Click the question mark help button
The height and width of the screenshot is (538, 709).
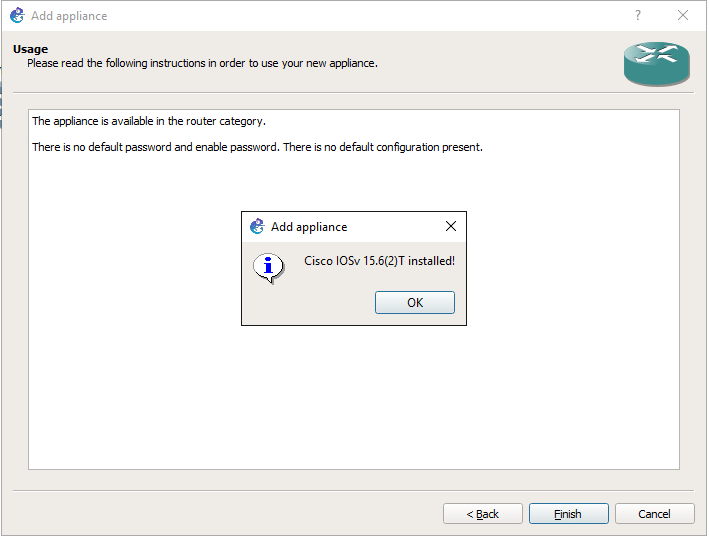(x=638, y=16)
